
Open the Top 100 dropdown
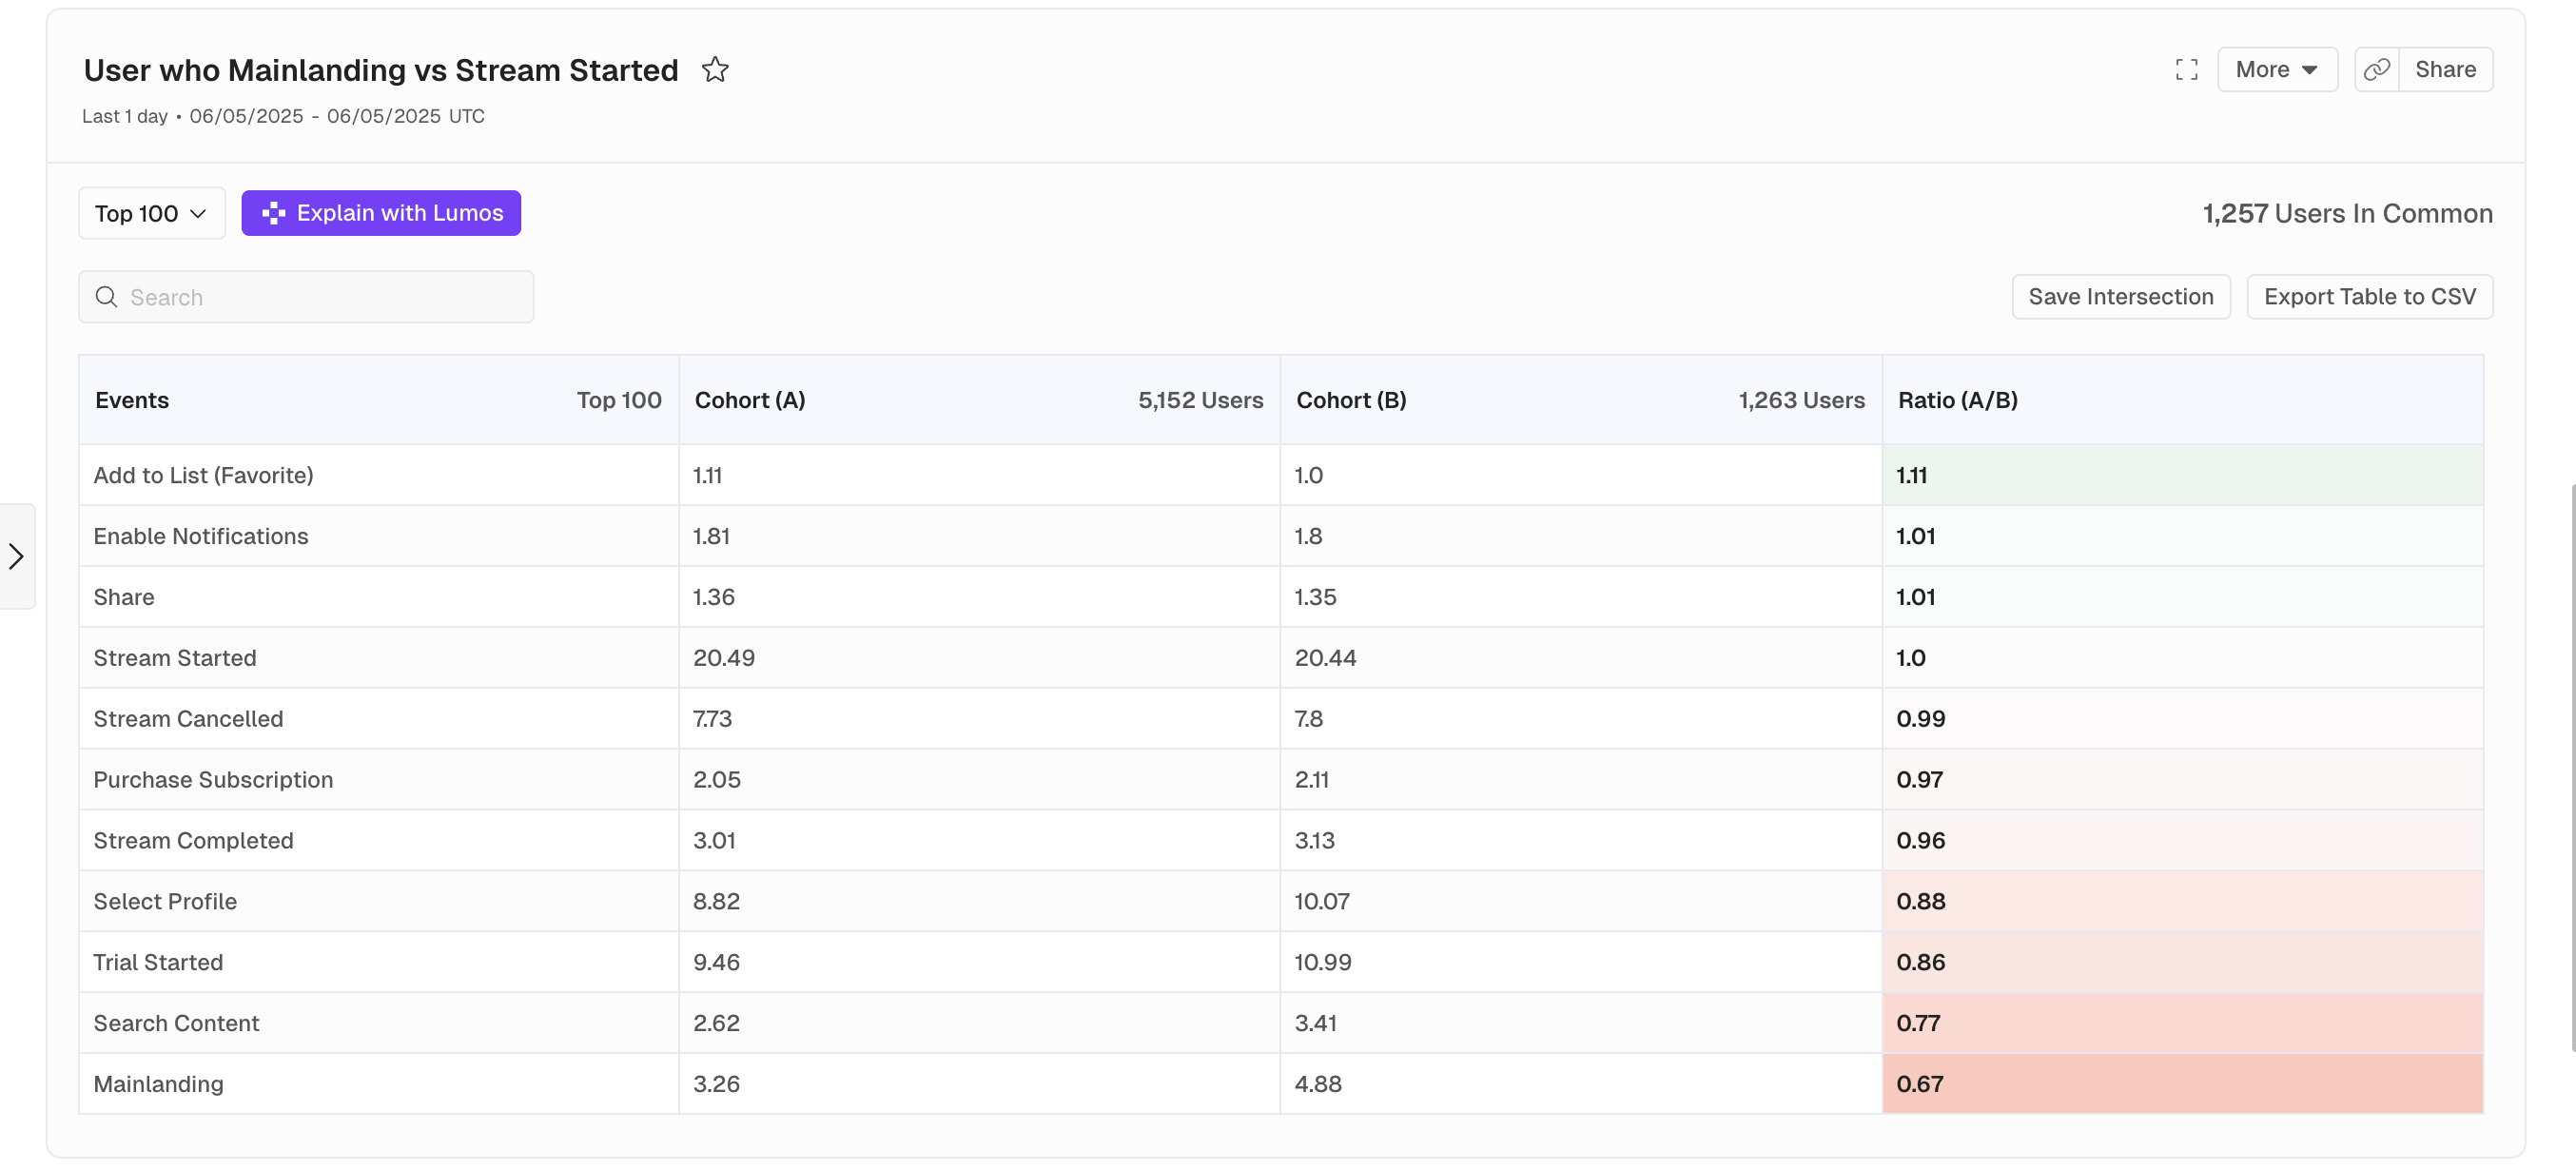coord(151,213)
